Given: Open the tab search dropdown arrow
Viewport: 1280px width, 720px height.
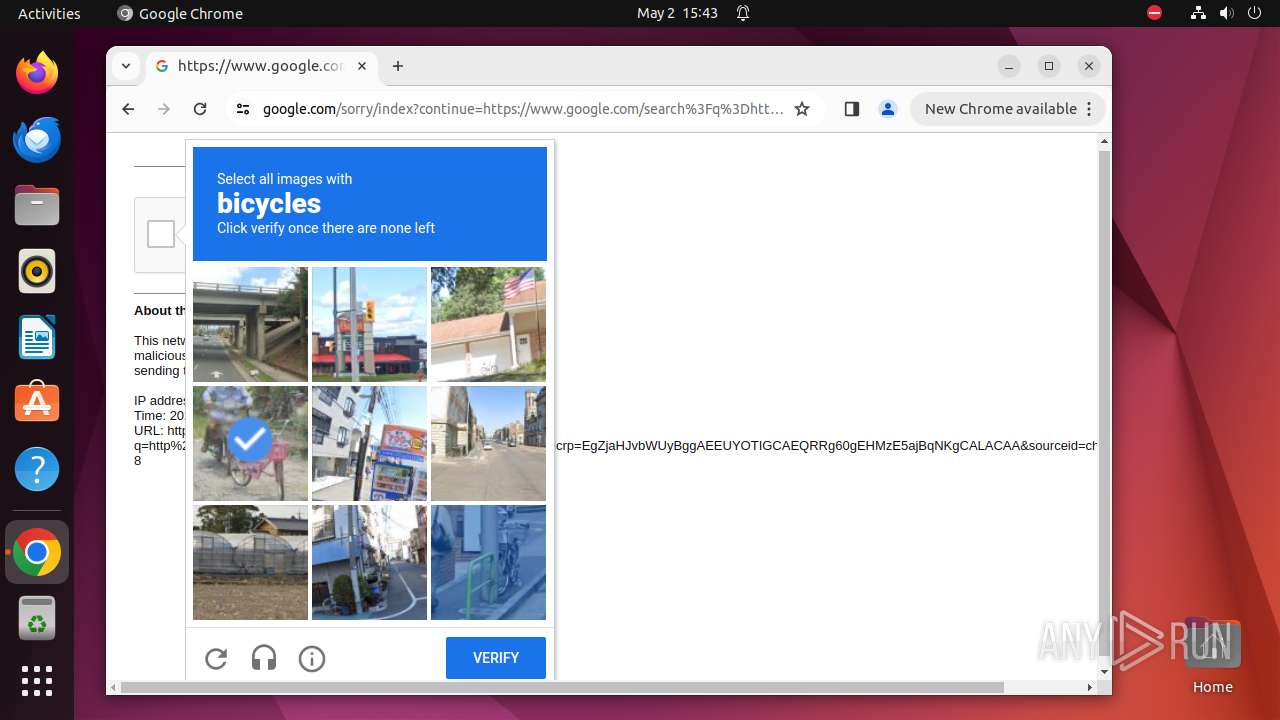Looking at the screenshot, I should (126, 66).
